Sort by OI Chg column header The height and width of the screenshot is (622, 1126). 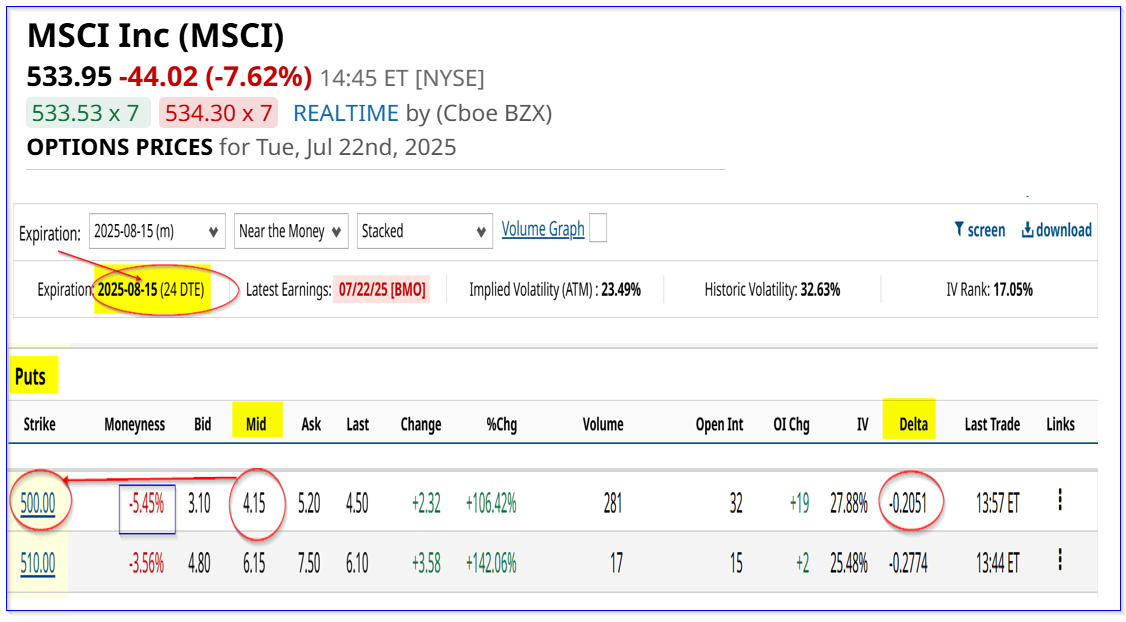(791, 424)
